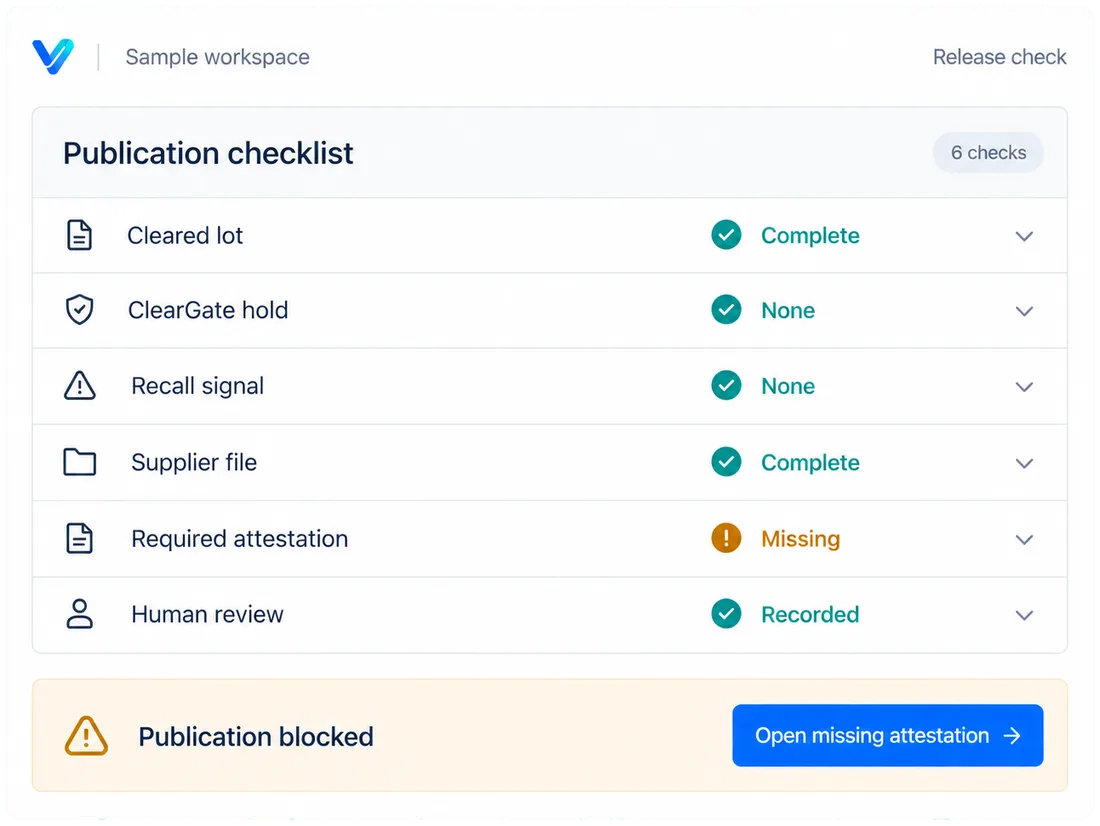Image resolution: width=1100 pixels, height=826 pixels.
Task: Expand the Human review row chevron
Action: tap(1024, 615)
